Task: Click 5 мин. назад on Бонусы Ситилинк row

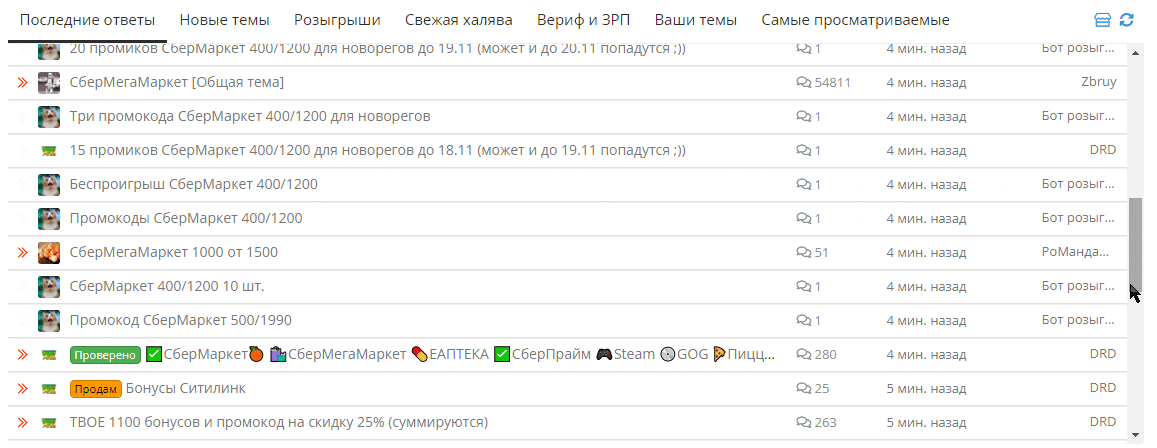Action: pyautogui.click(x=926, y=388)
